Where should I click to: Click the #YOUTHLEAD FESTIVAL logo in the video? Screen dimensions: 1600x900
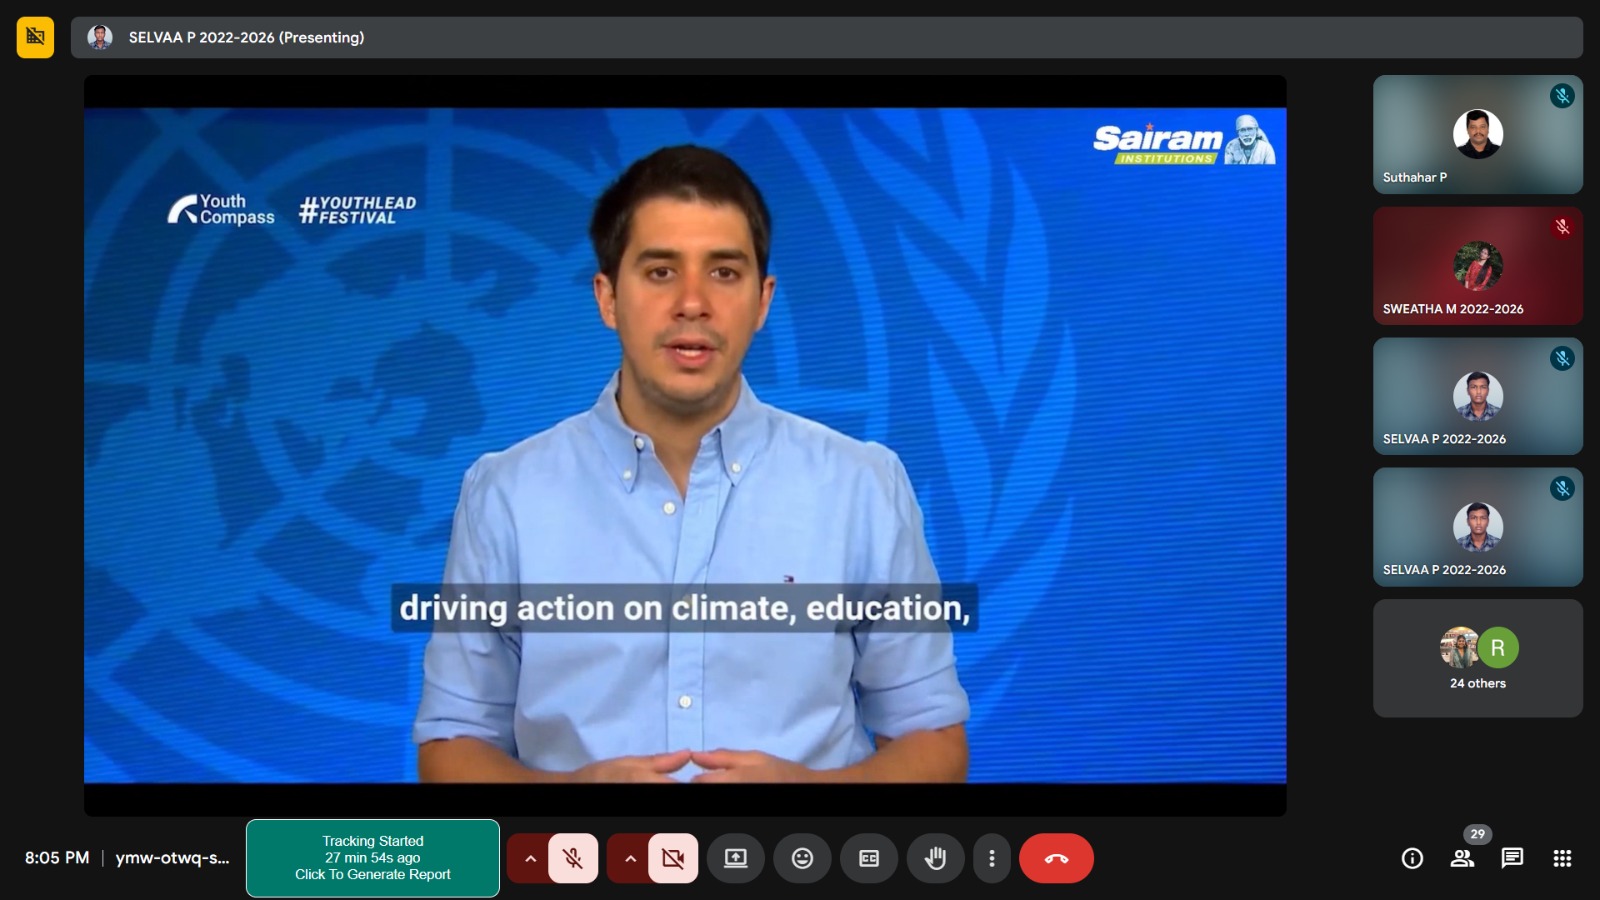357,210
